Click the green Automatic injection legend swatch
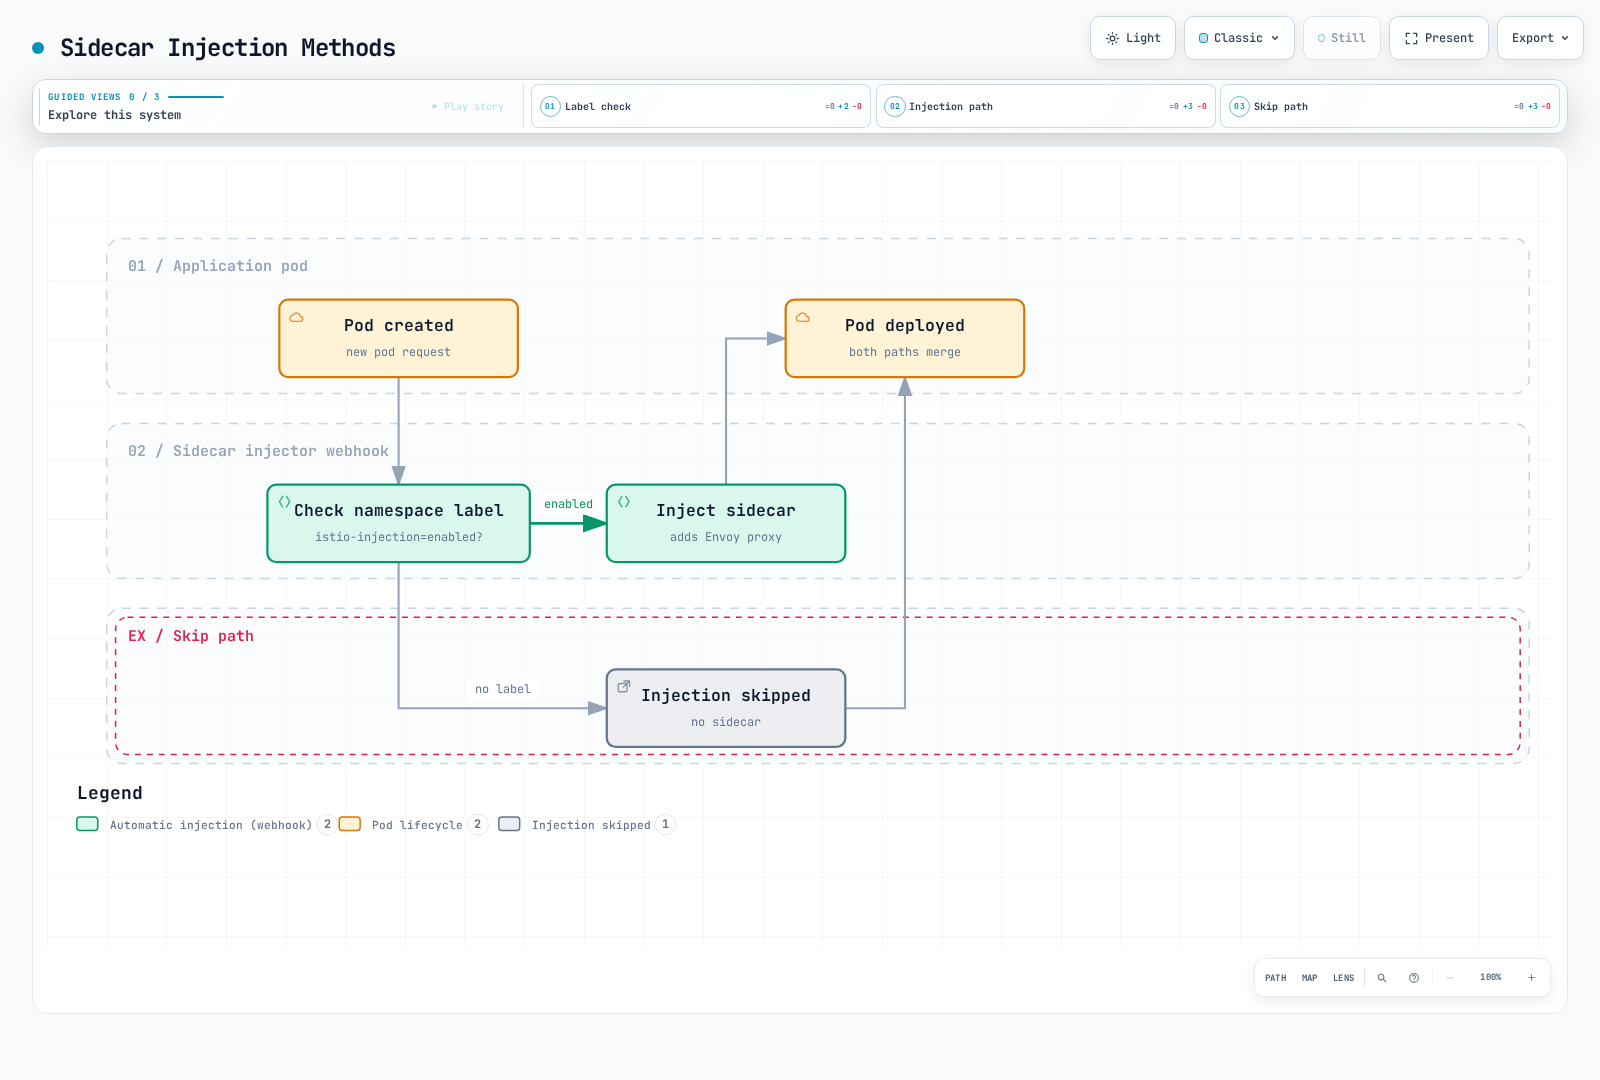 pos(88,824)
